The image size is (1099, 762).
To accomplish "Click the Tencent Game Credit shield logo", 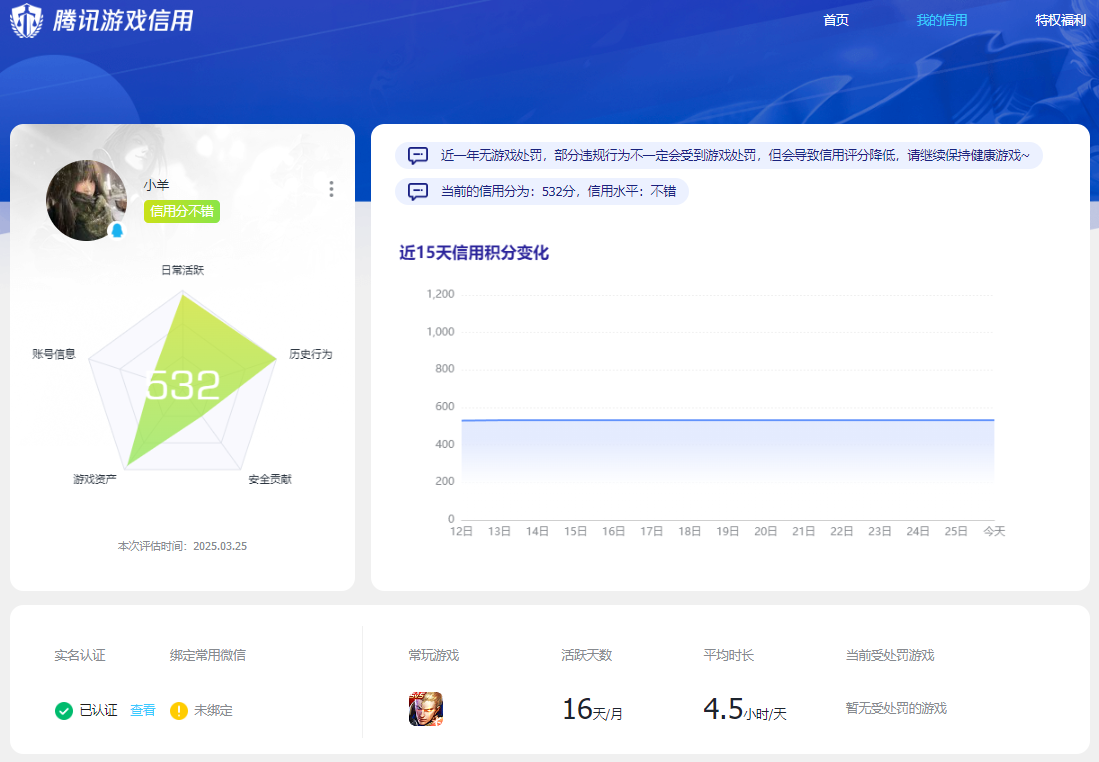I will (x=27, y=20).
